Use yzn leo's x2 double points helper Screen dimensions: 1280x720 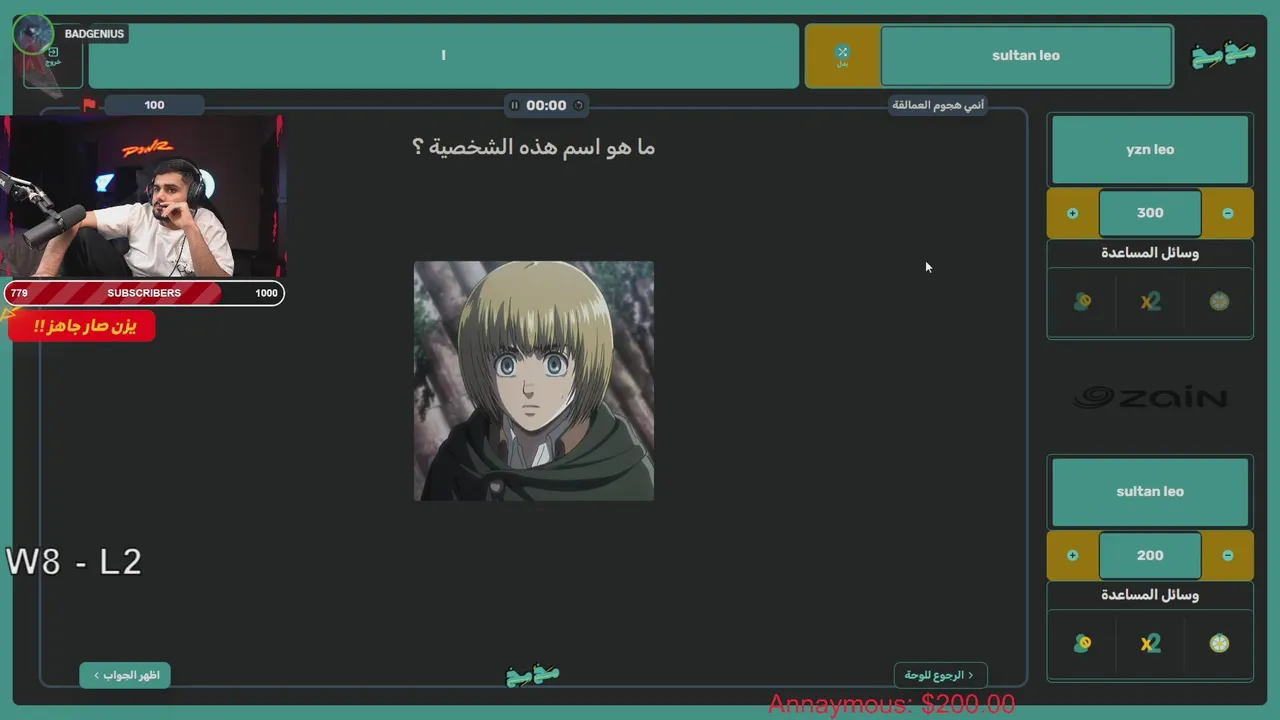pyautogui.click(x=1150, y=302)
